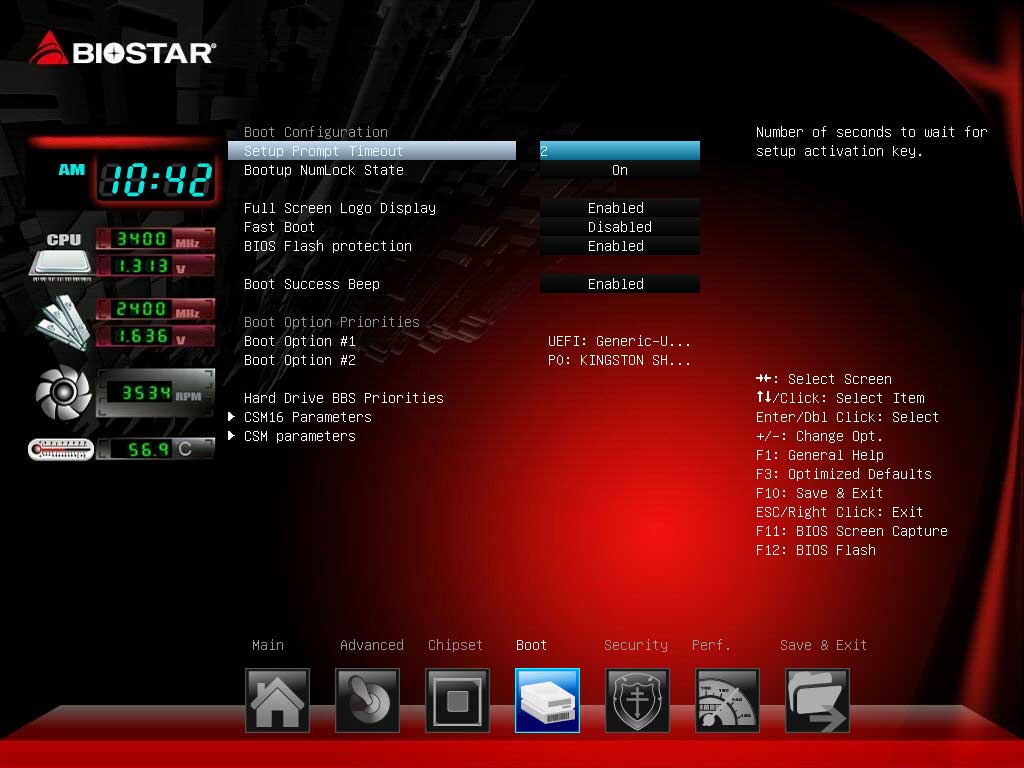
Task: Open CSM parameters entry
Action: click(x=300, y=436)
